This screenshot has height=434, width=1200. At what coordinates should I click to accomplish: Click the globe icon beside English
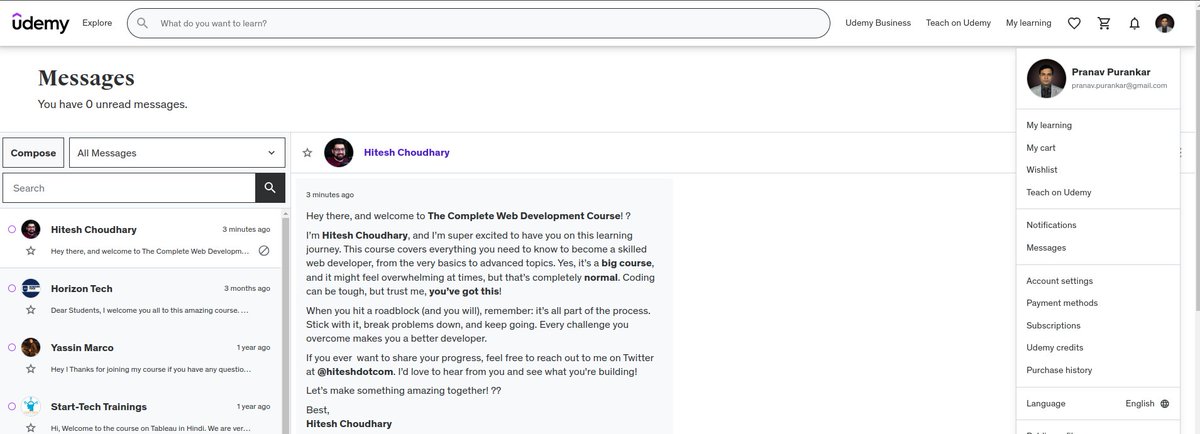1165,404
